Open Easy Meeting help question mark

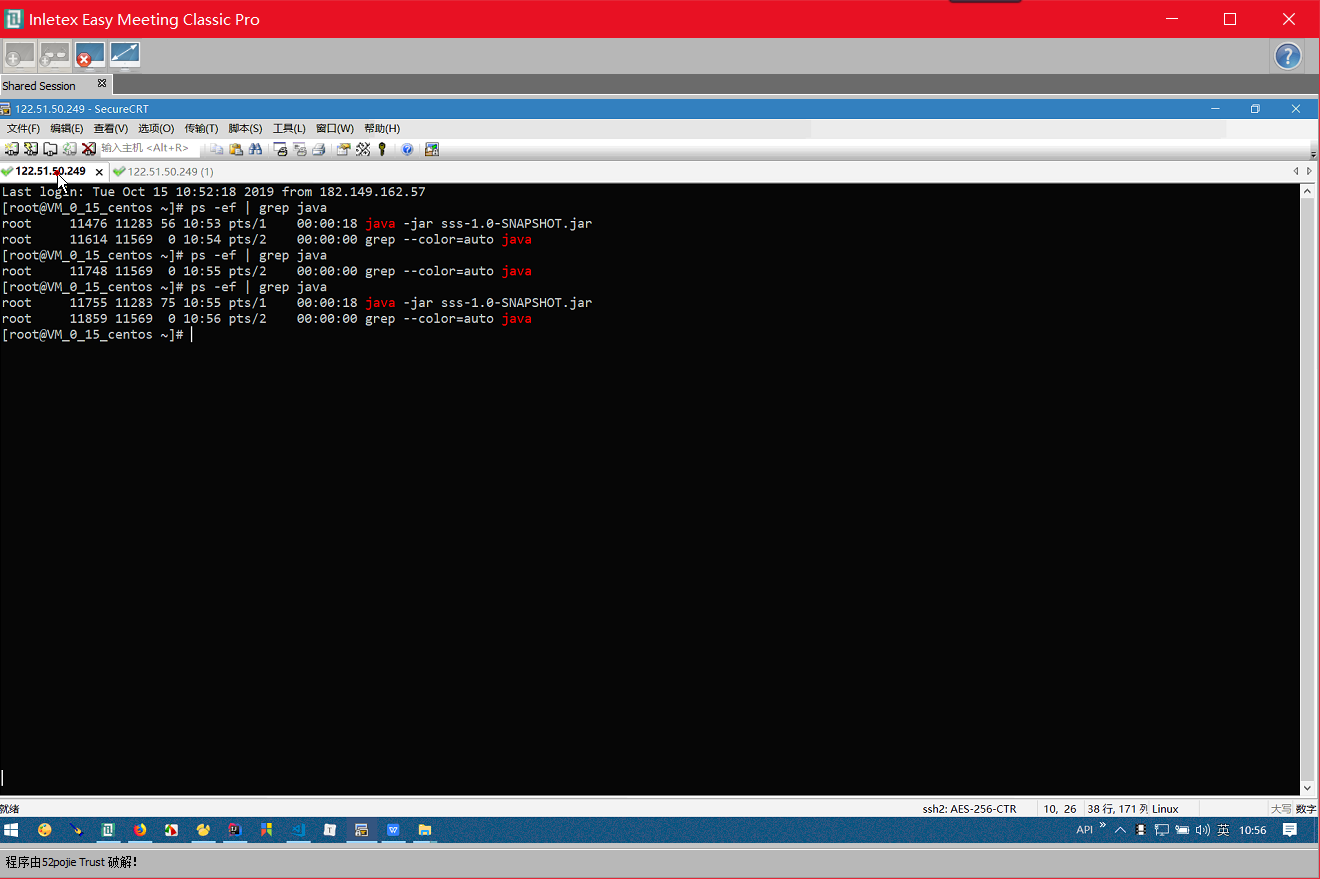pos(1288,56)
